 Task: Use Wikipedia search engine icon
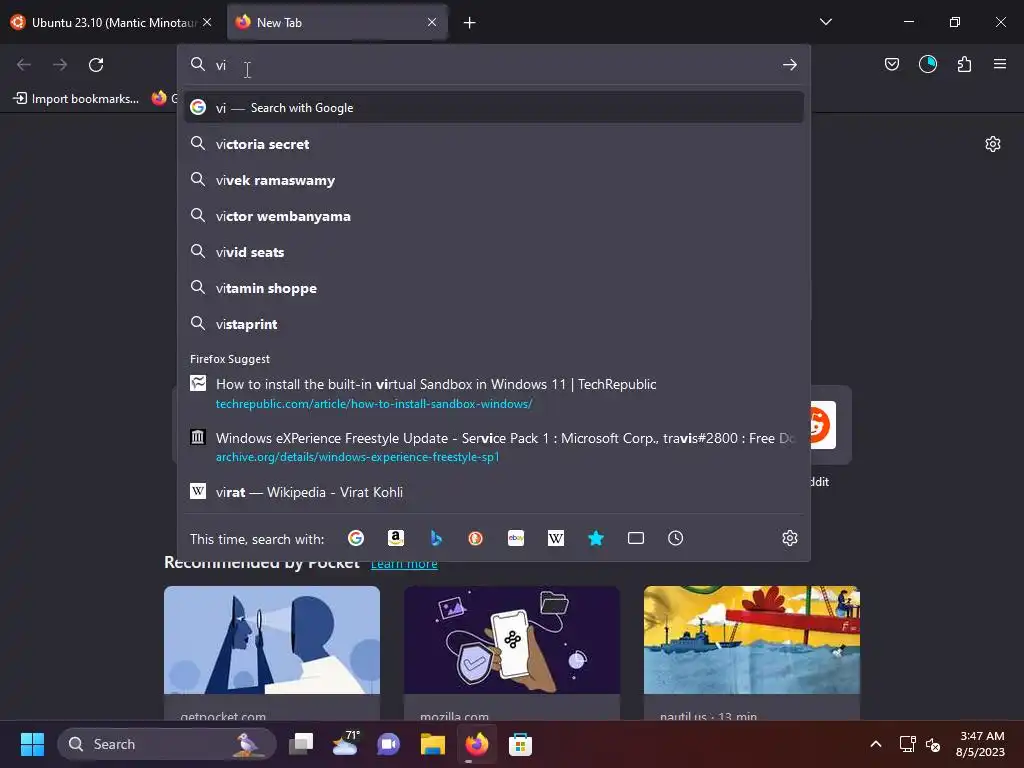[x=556, y=538]
